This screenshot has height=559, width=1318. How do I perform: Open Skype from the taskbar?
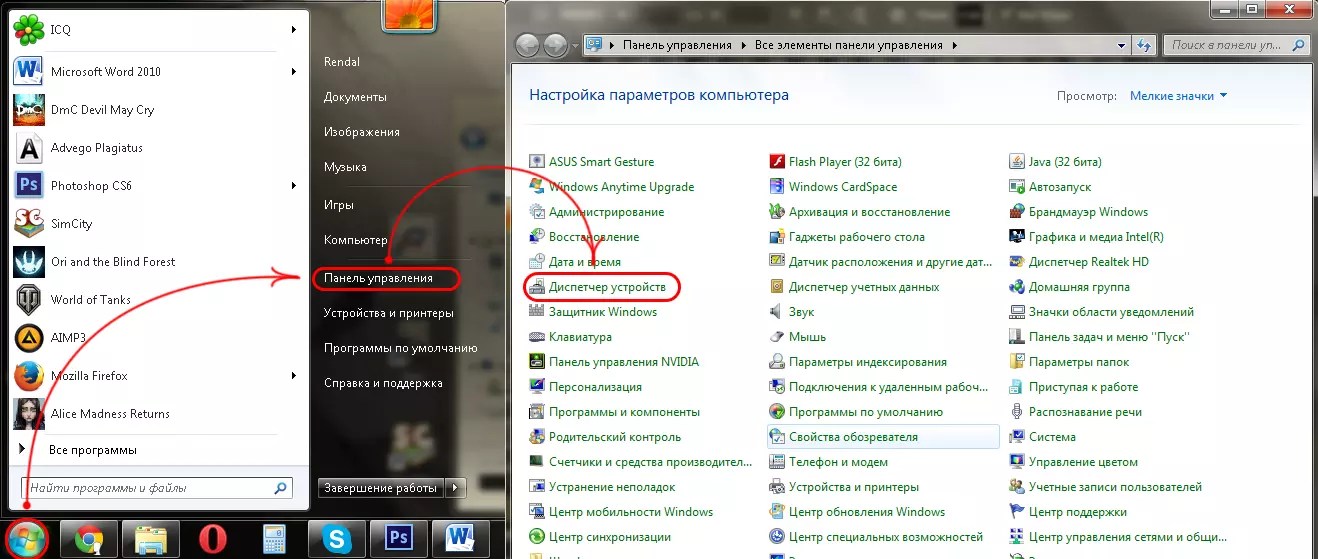coord(338,539)
